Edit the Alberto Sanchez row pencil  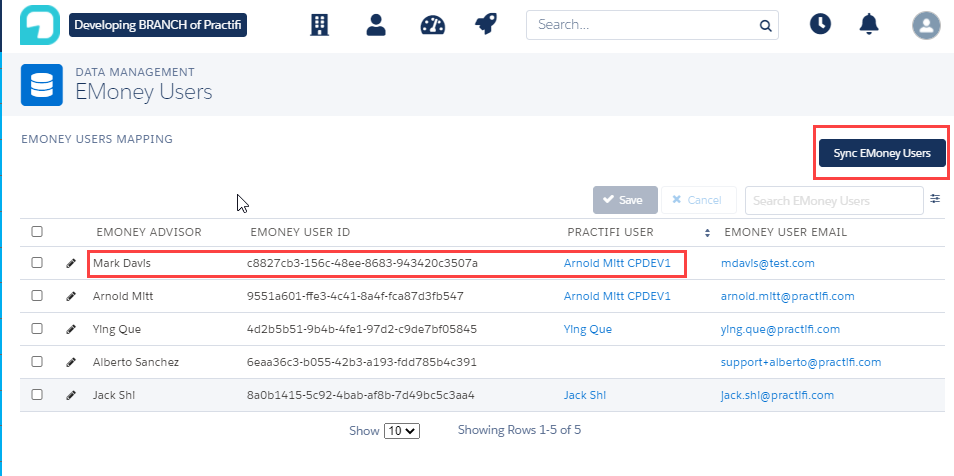click(71, 362)
